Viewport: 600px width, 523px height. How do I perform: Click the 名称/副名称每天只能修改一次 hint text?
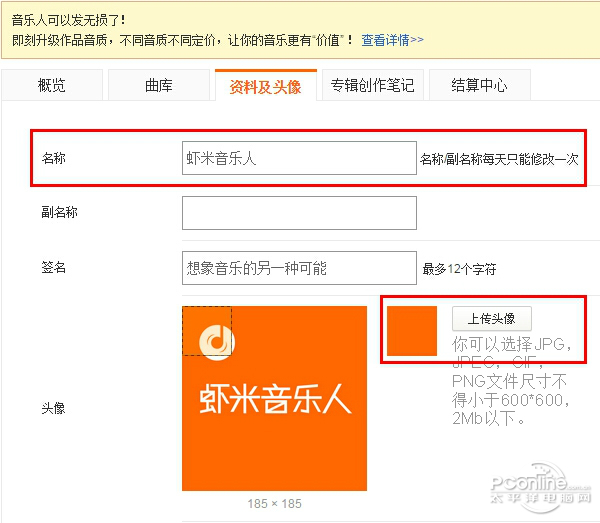pyautogui.click(x=499, y=159)
